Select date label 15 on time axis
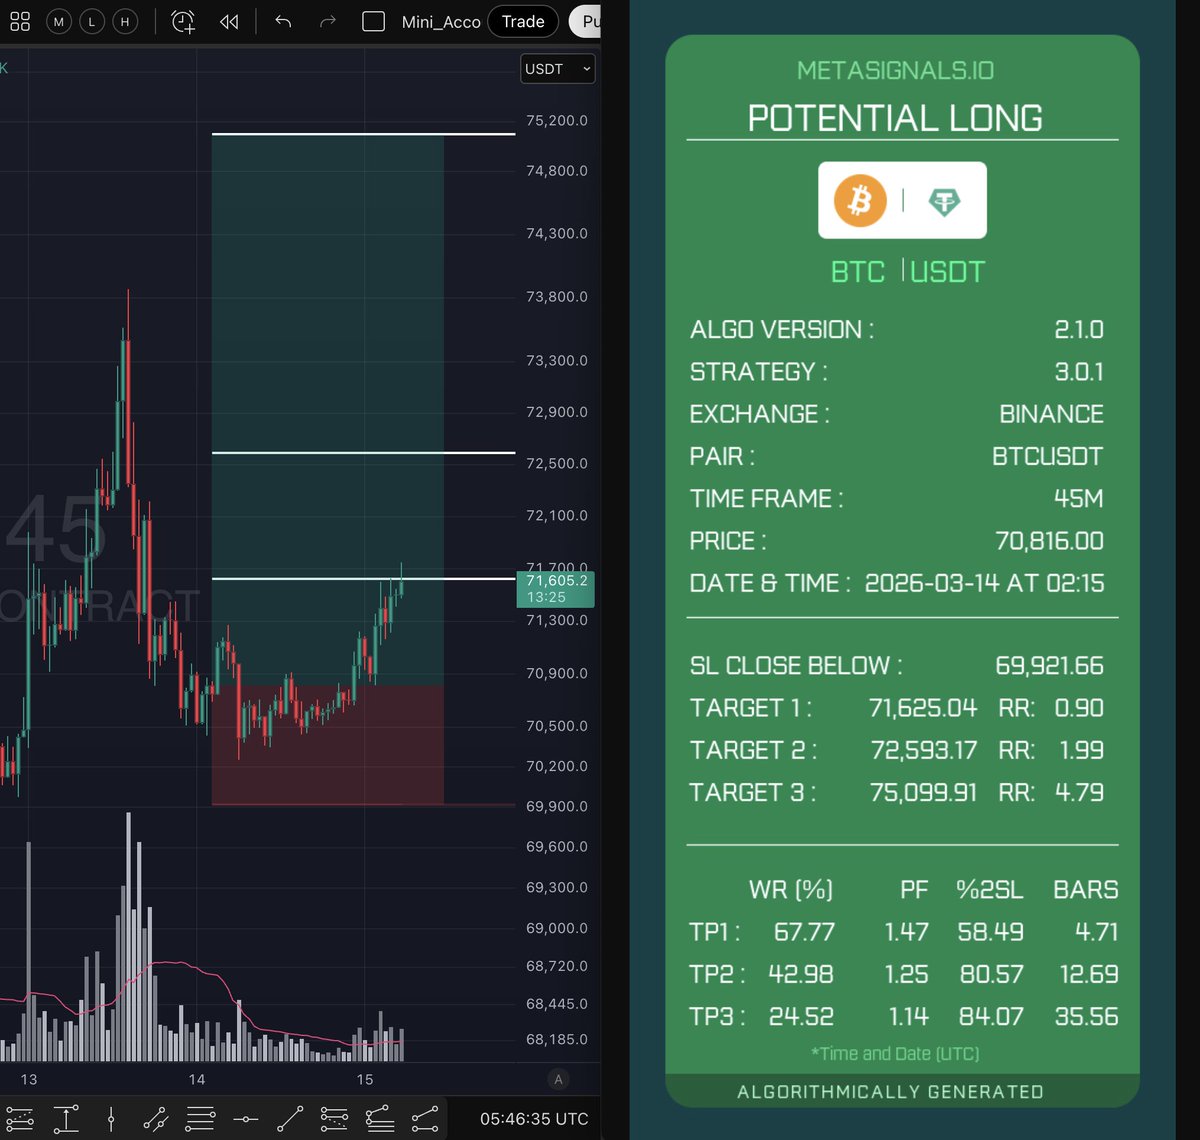 point(365,1079)
